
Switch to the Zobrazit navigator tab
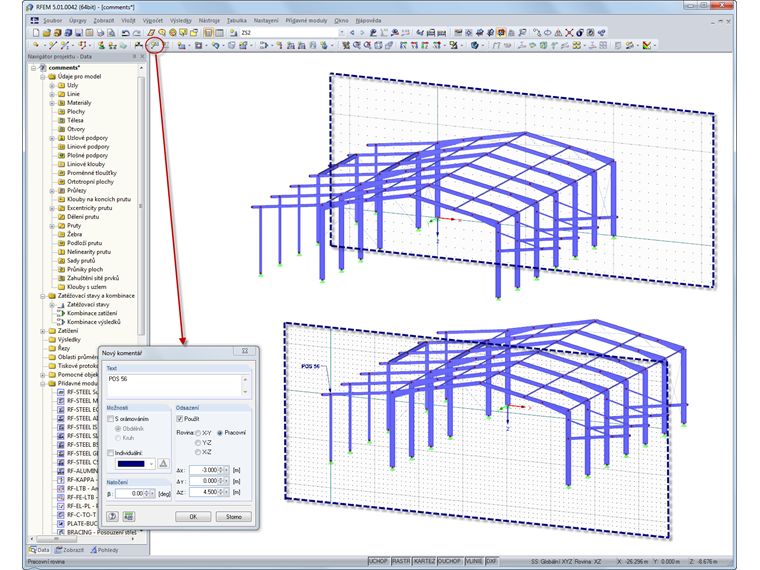click(x=70, y=550)
